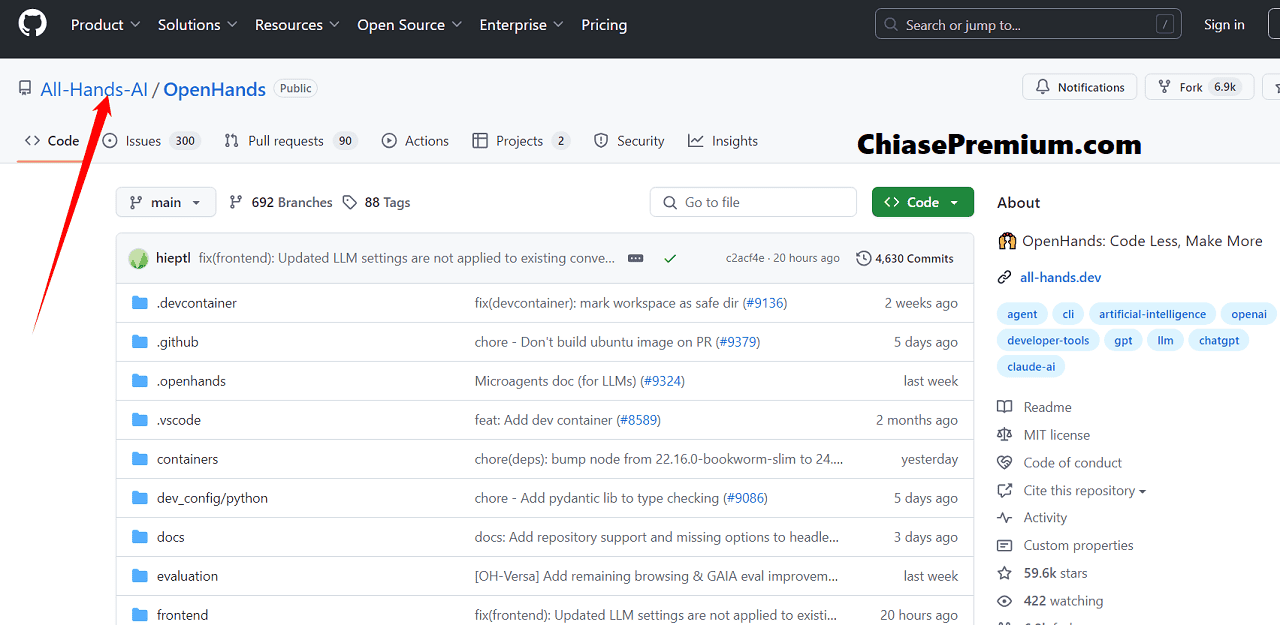1280x625 pixels.
Task: Expand the Product menu
Action: pyautogui.click(x=105, y=24)
